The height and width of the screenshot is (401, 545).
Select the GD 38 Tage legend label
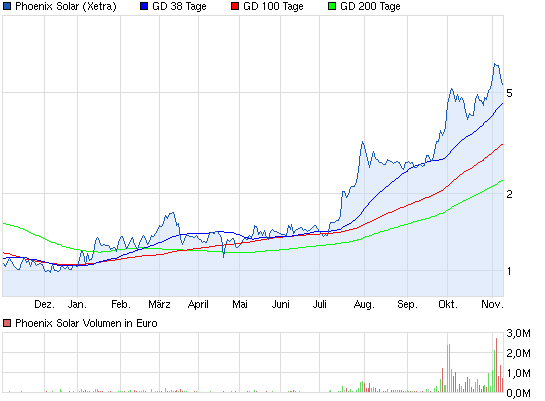pos(179,6)
